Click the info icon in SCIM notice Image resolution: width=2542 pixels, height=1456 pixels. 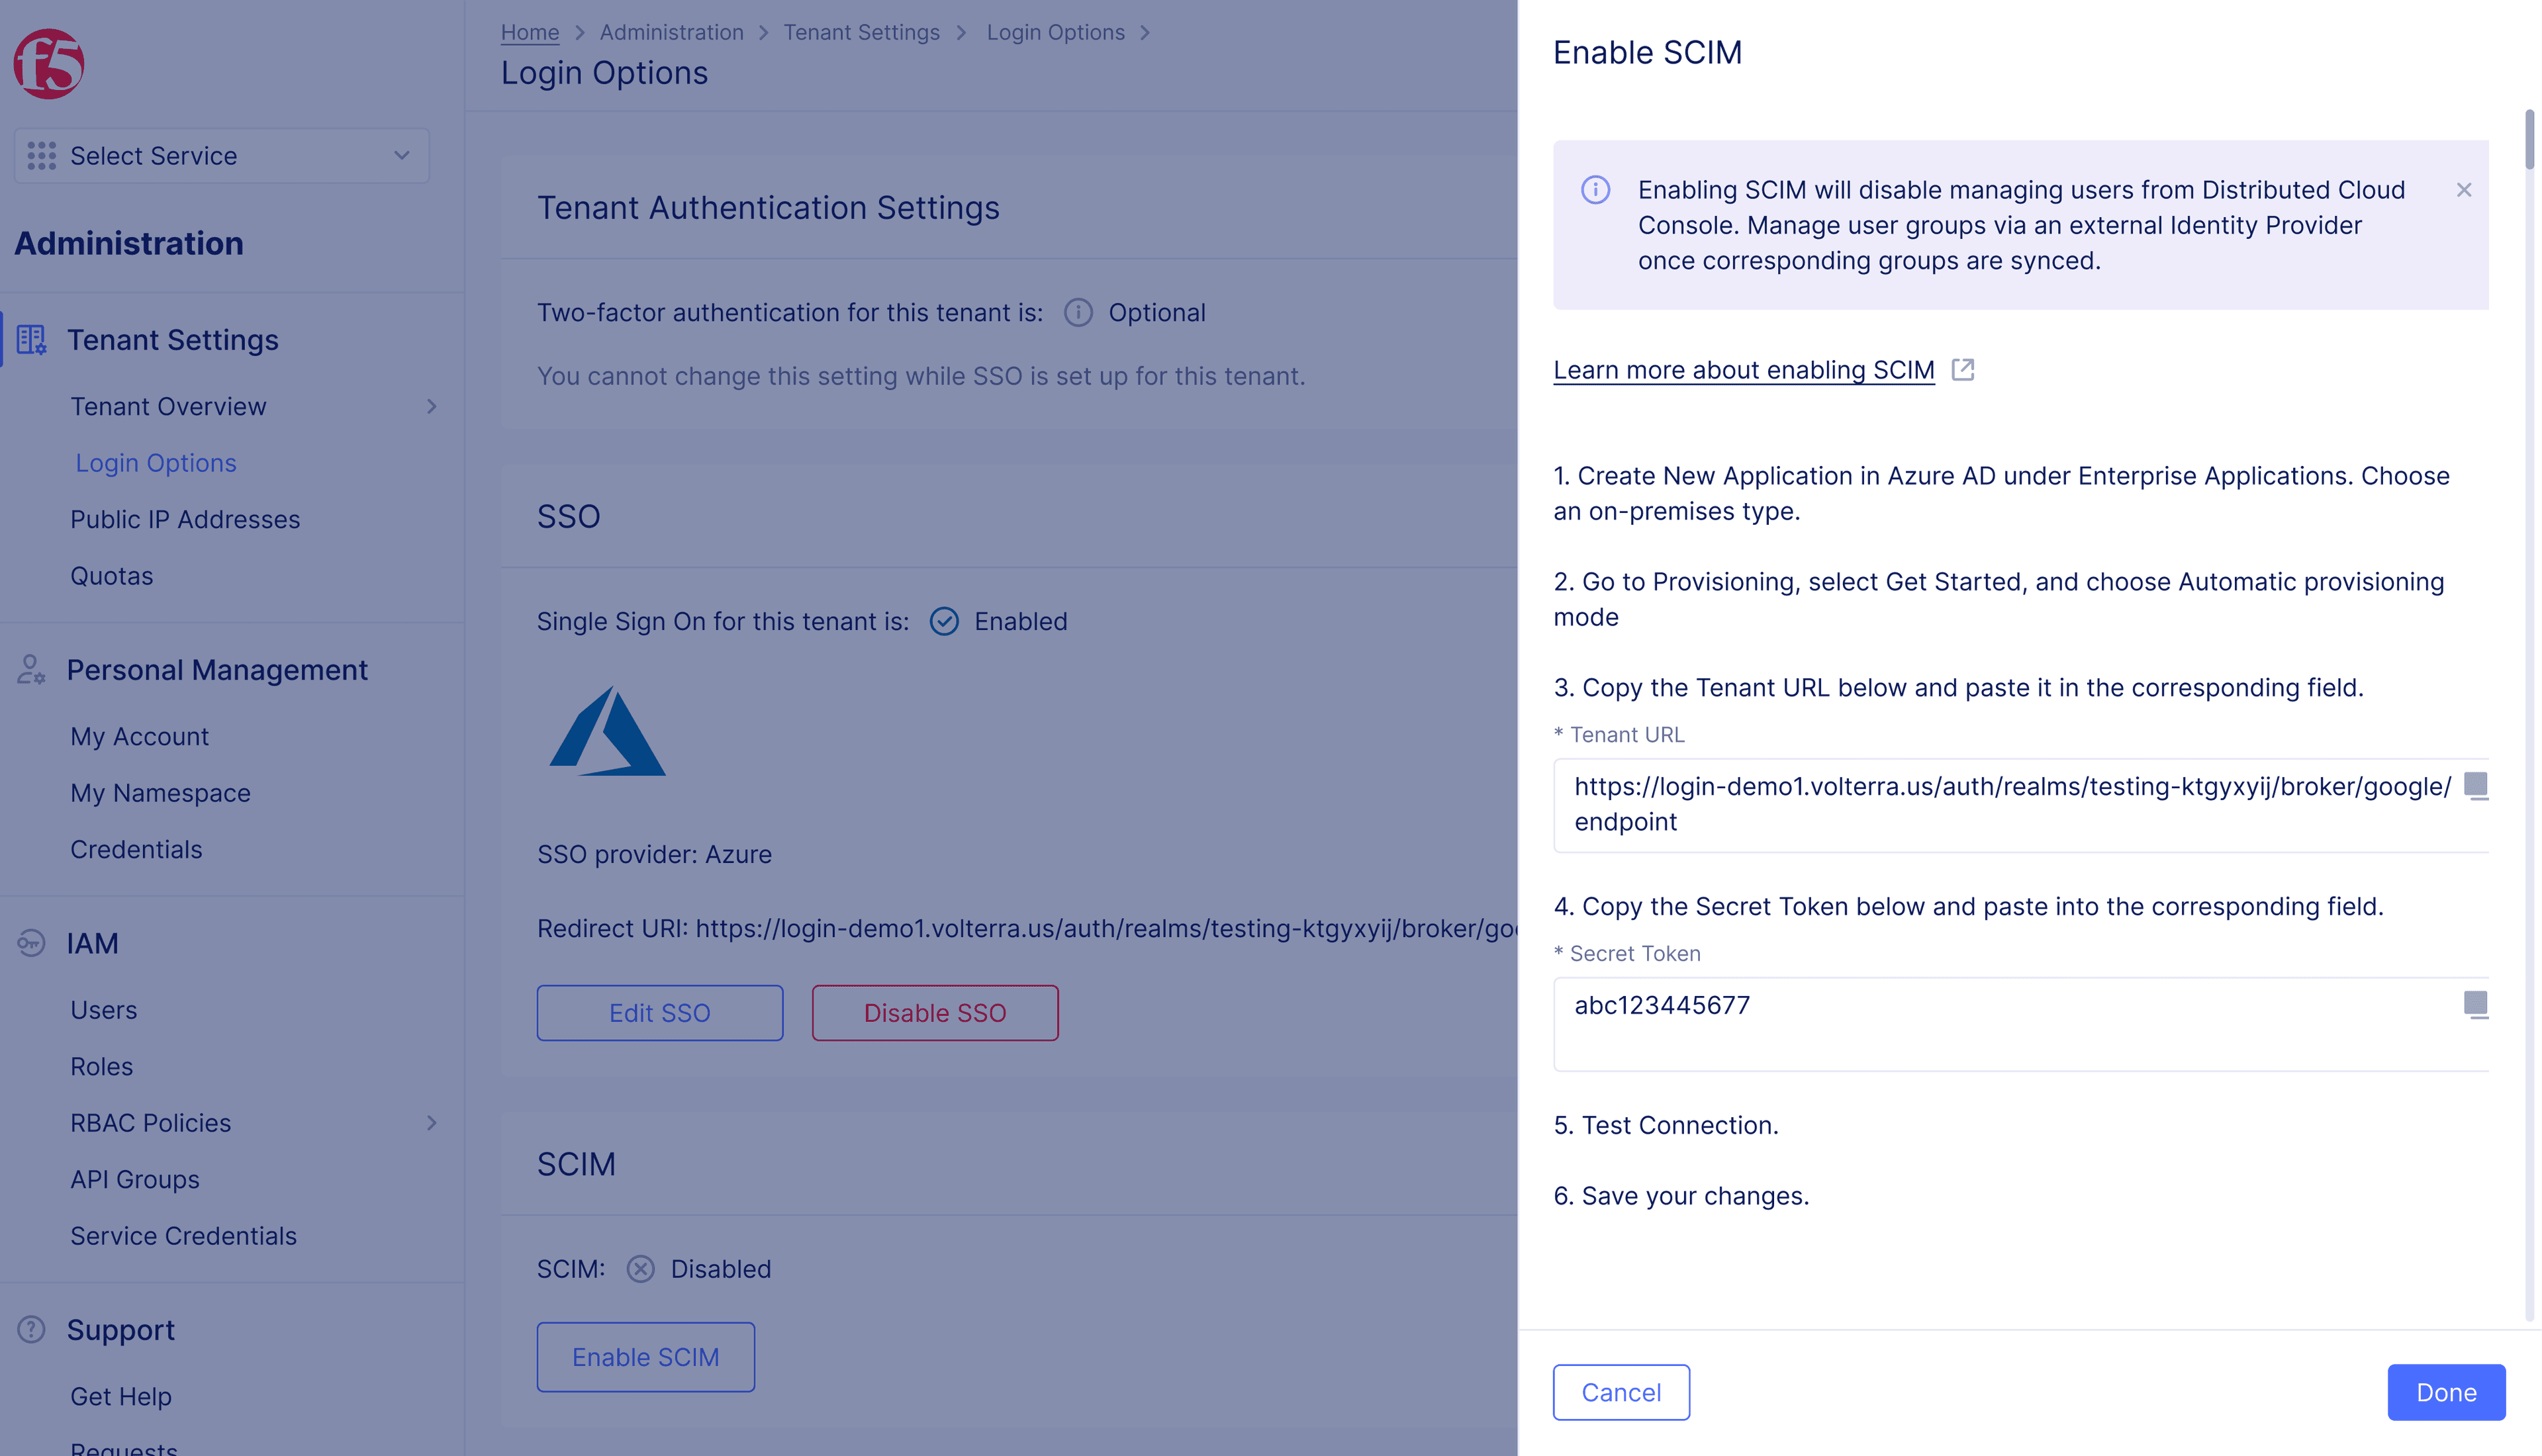1596,189
